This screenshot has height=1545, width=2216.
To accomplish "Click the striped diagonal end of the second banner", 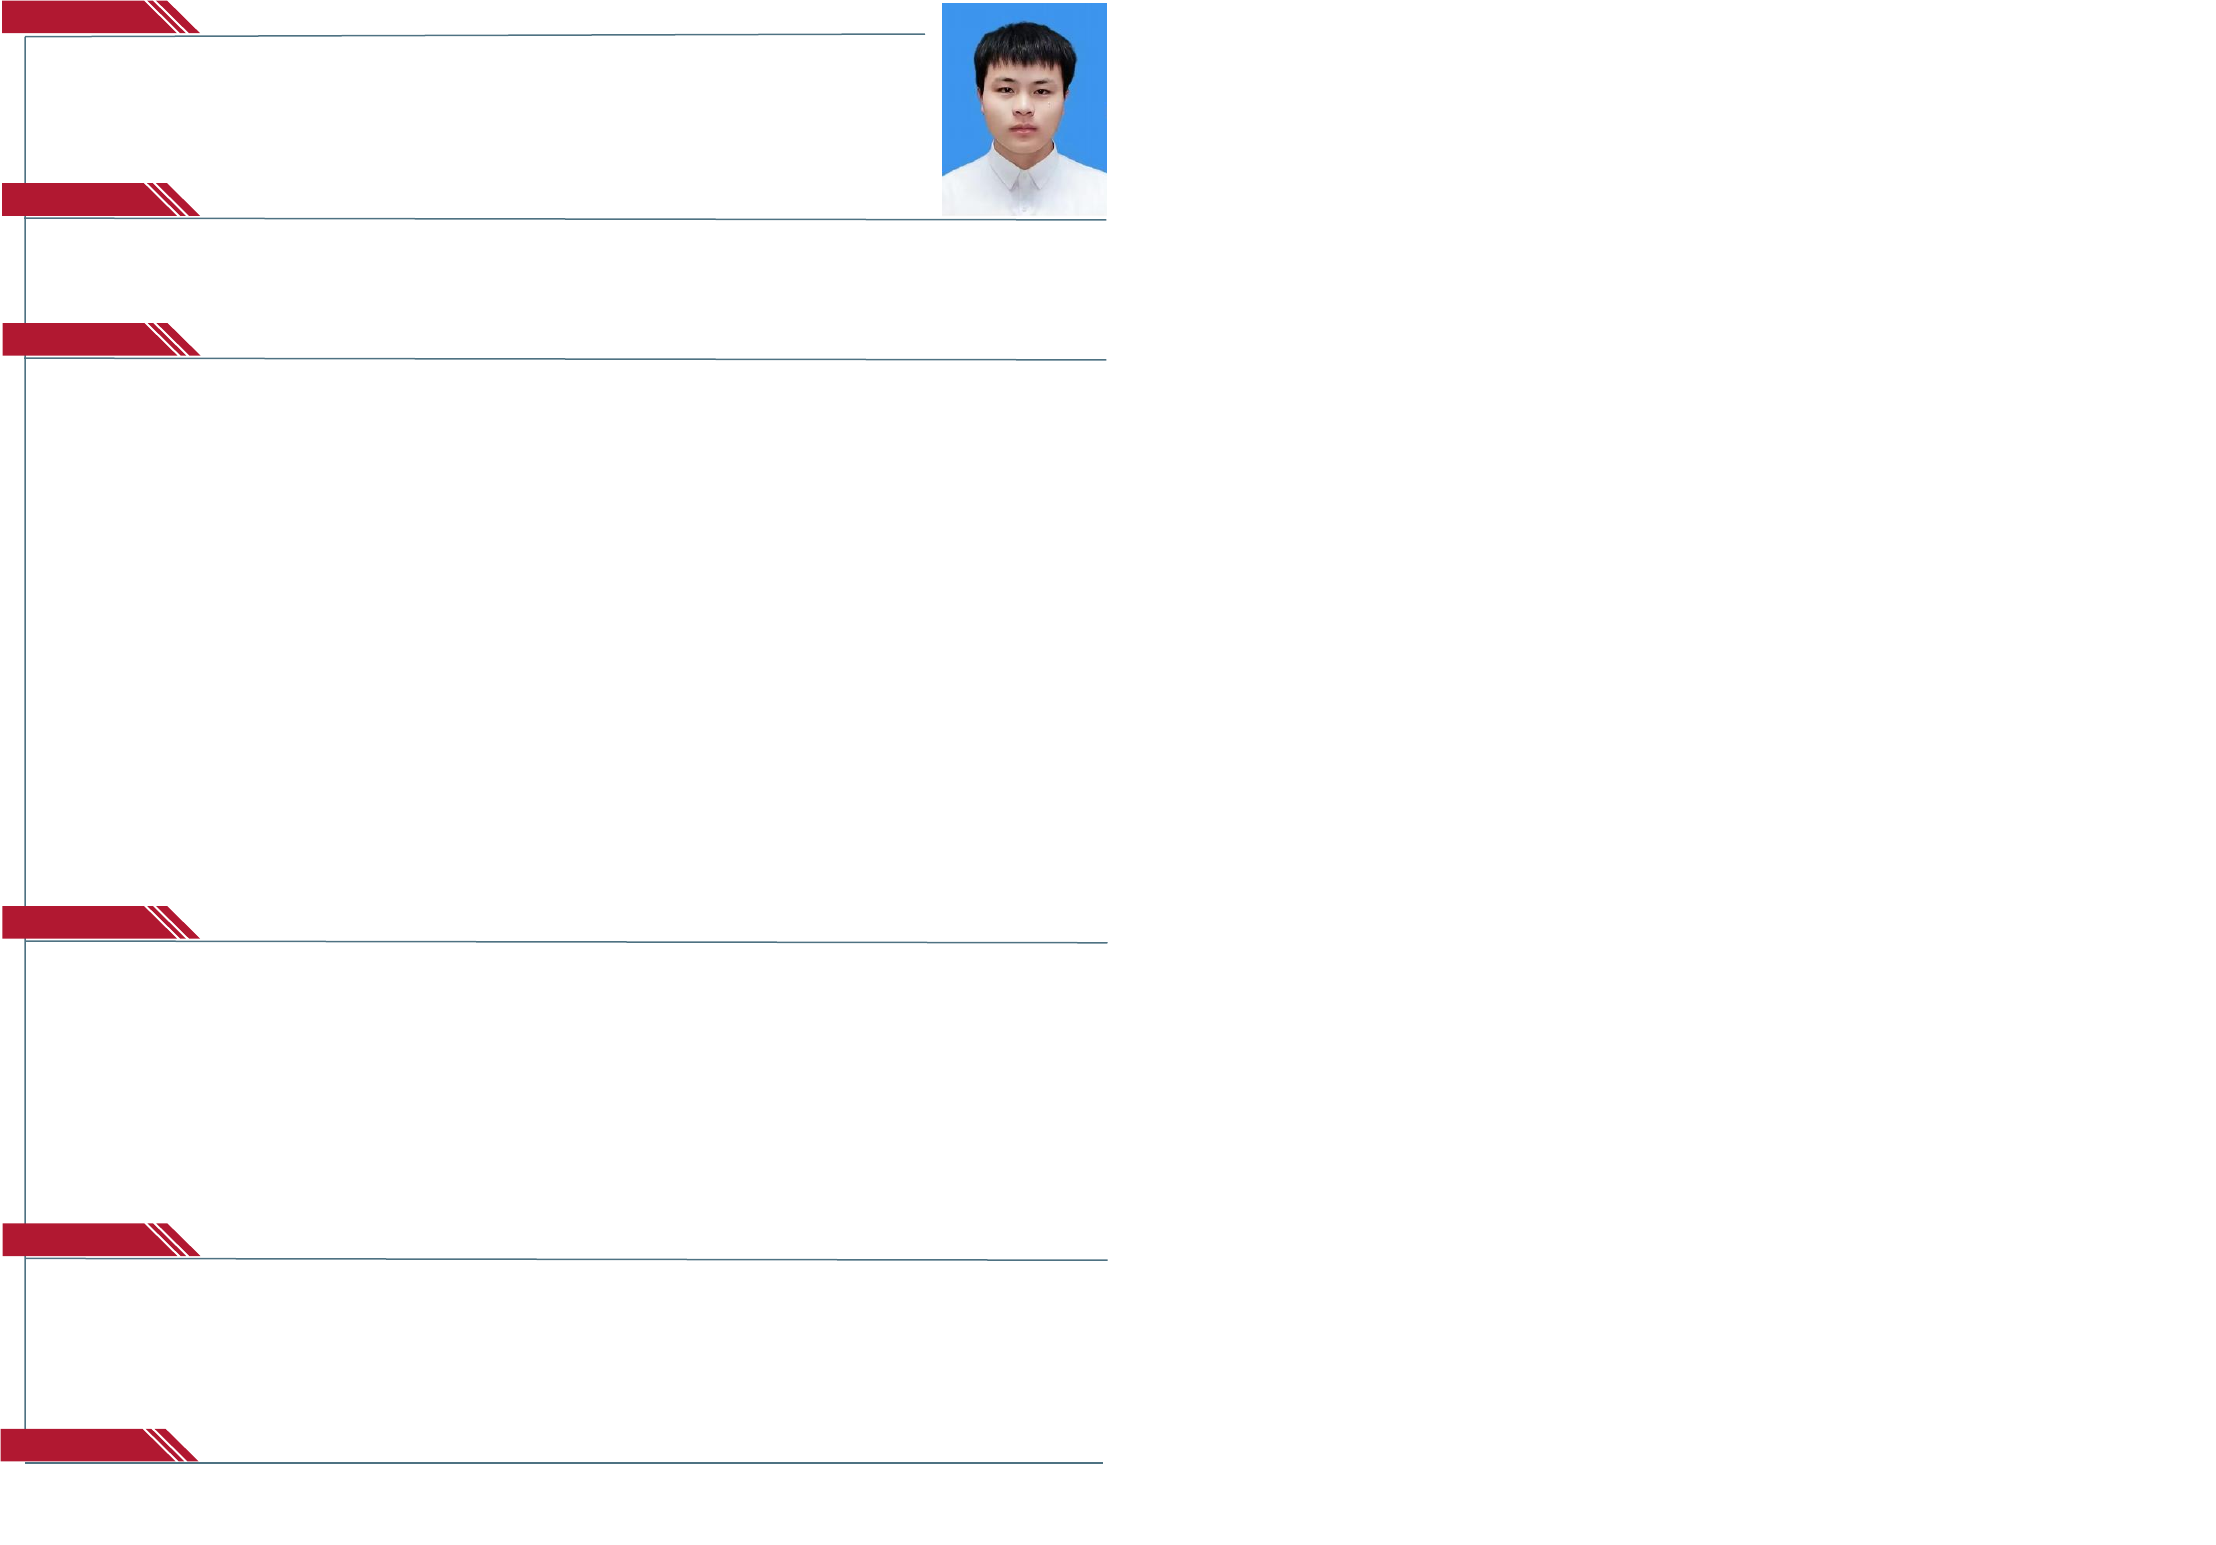I will point(174,200).
